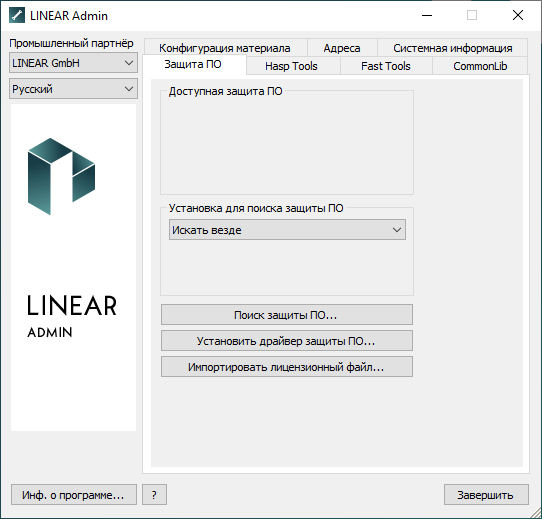Open the Системная информация tab

(x=452, y=48)
